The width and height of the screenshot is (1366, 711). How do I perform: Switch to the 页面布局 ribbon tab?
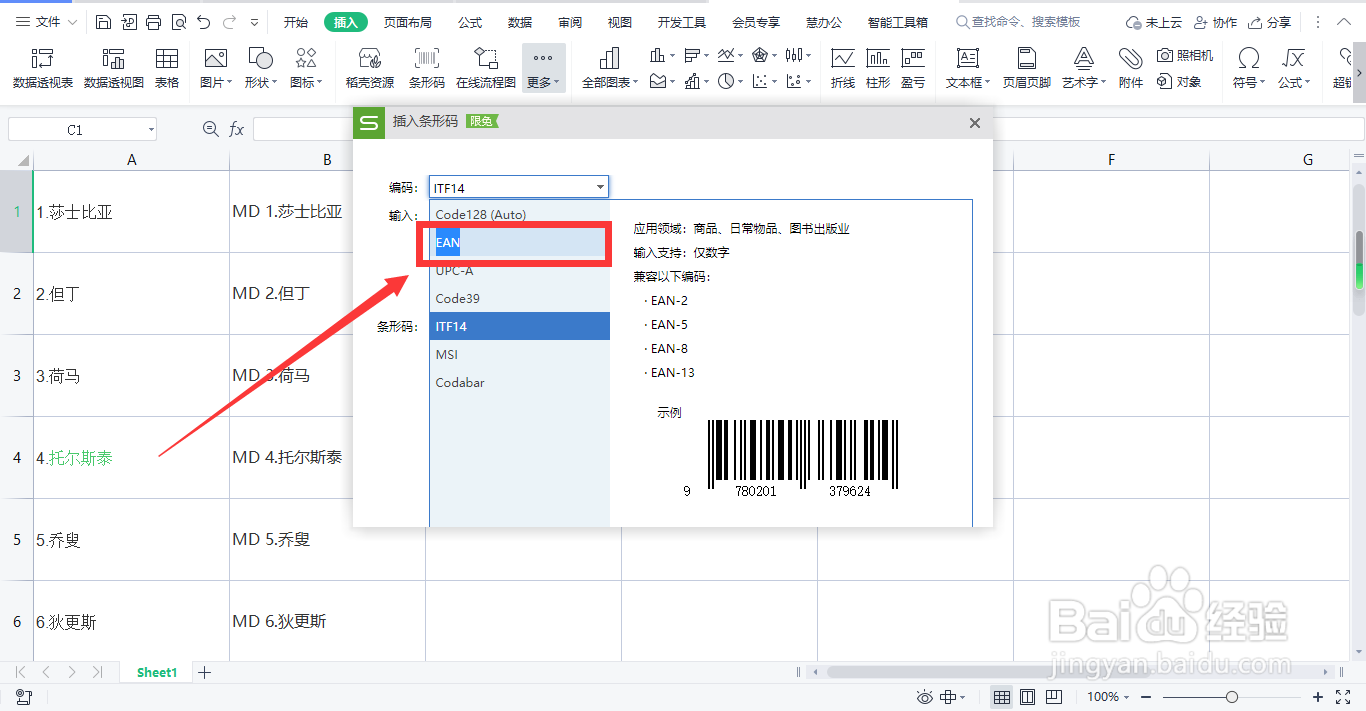(408, 22)
